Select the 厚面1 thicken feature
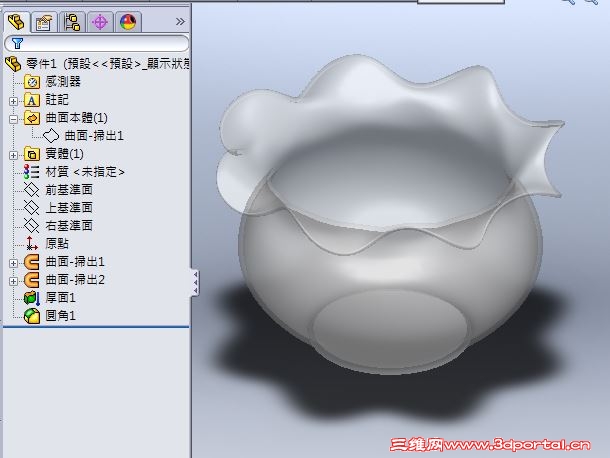 pyautogui.click(x=60, y=298)
